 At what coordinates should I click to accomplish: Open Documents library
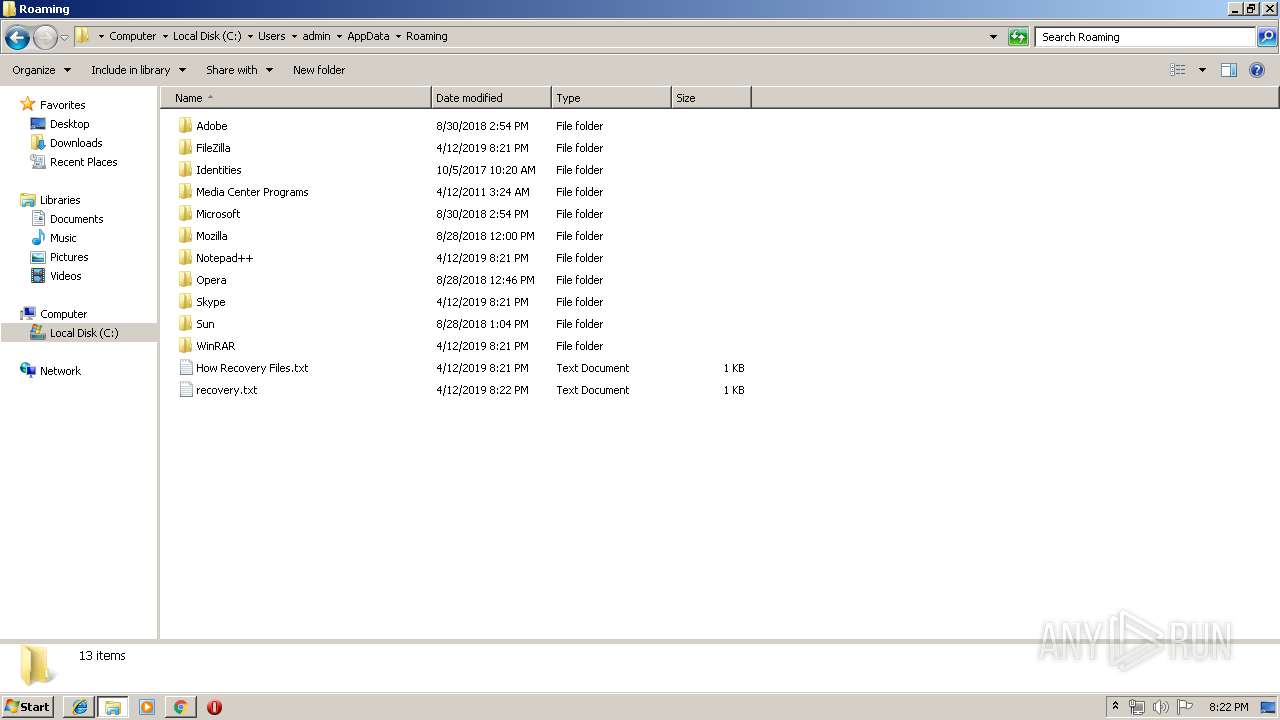(76, 219)
